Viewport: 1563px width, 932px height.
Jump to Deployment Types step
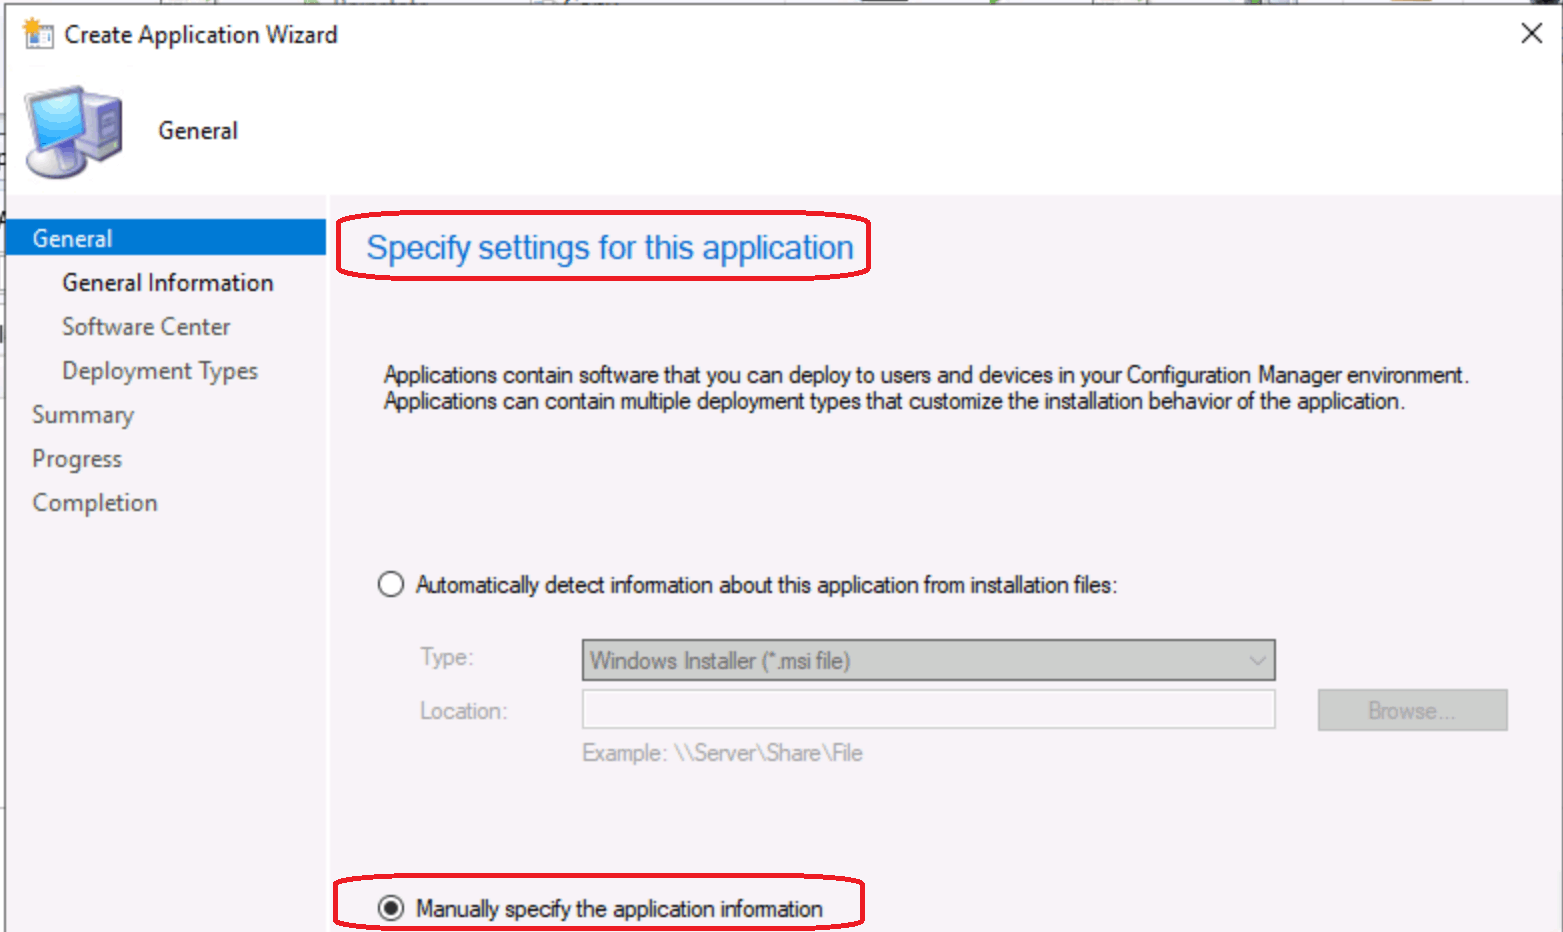click(x=160, y=371)
